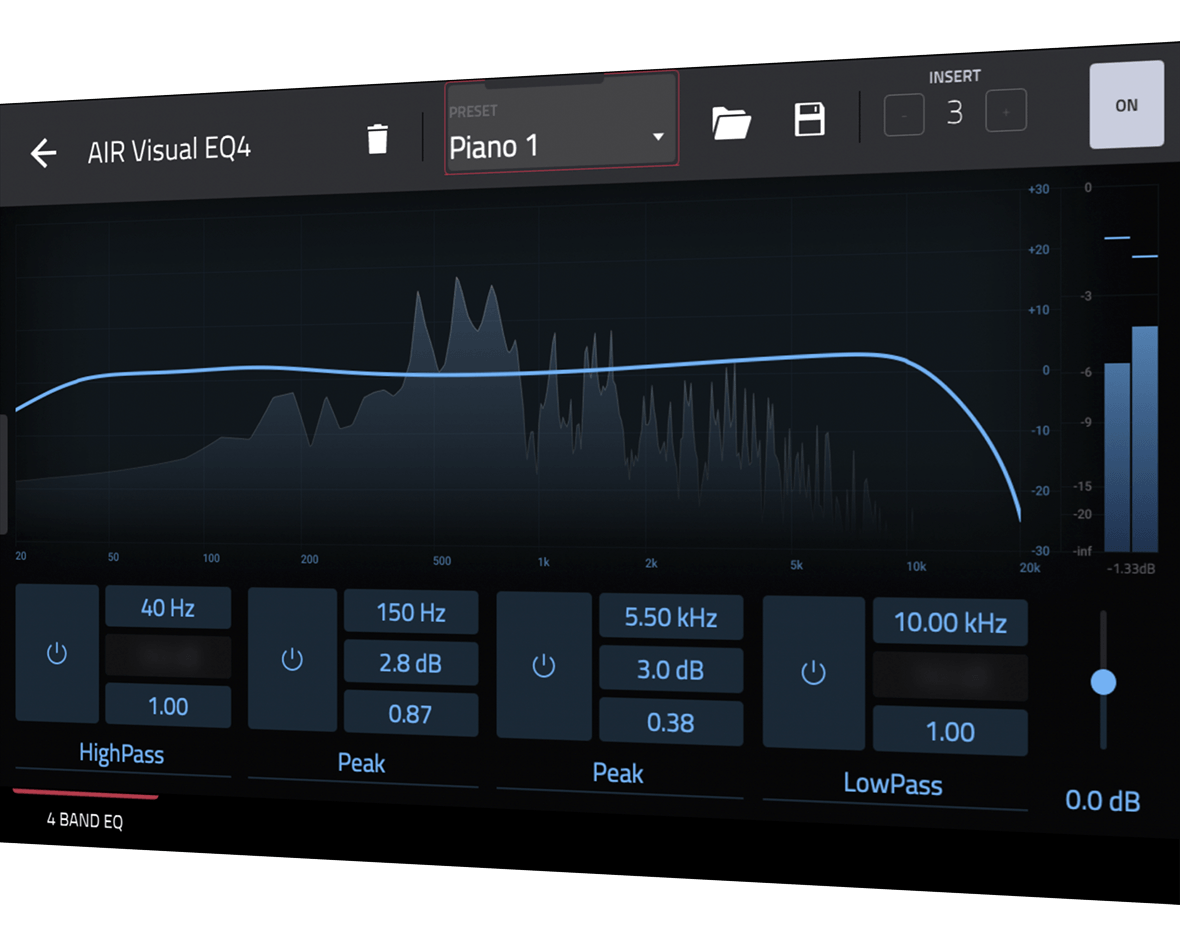Viewport: 1180px width, 945px height.
Task: Change the LowPass filter type label
Action: point(893,784)
